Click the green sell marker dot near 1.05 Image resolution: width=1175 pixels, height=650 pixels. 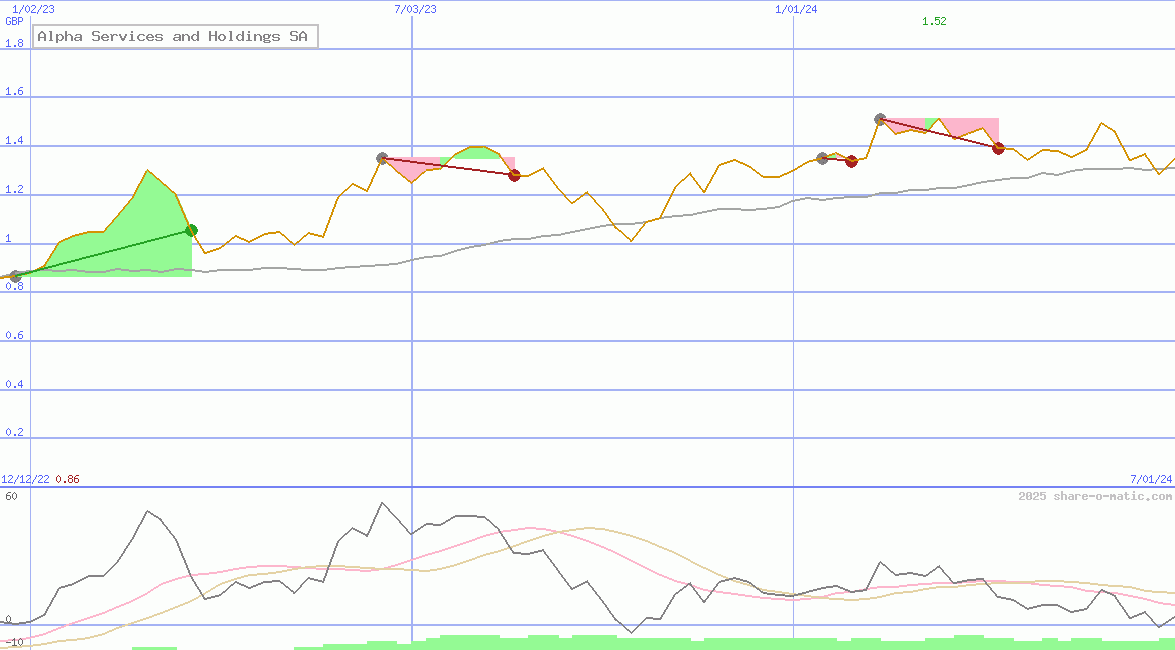point(192,231)
